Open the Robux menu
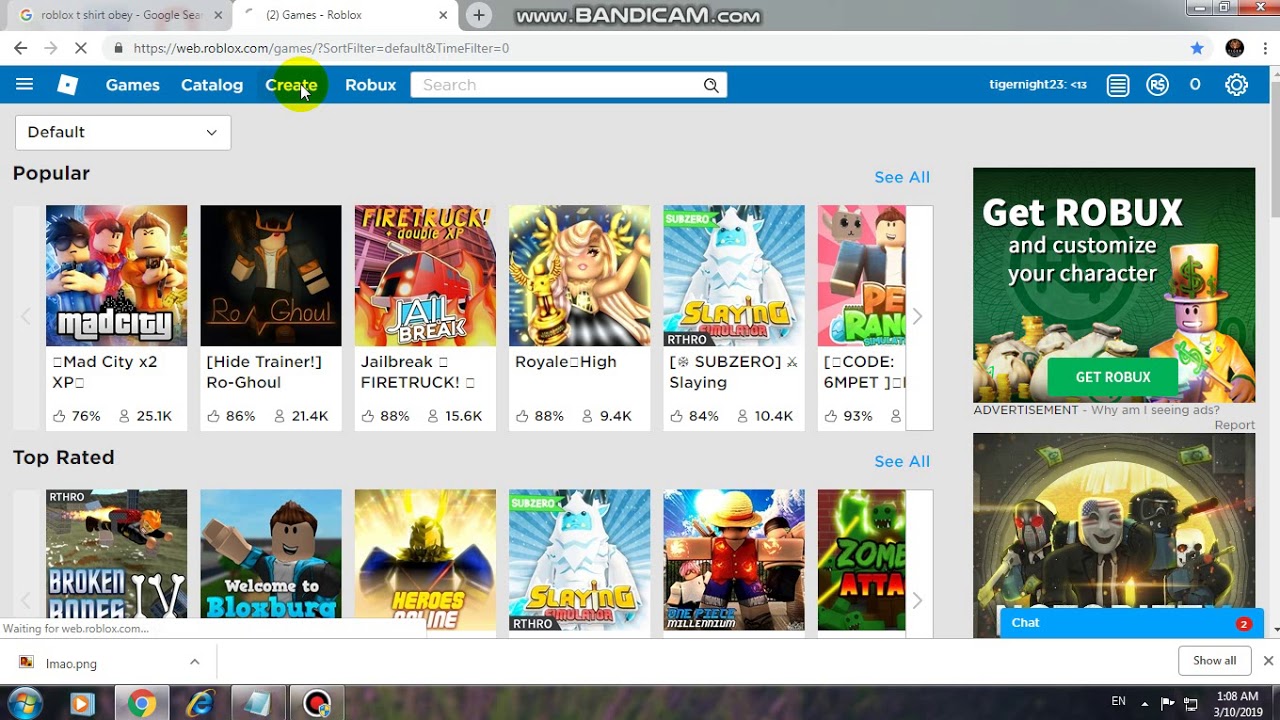 point(371,85)
